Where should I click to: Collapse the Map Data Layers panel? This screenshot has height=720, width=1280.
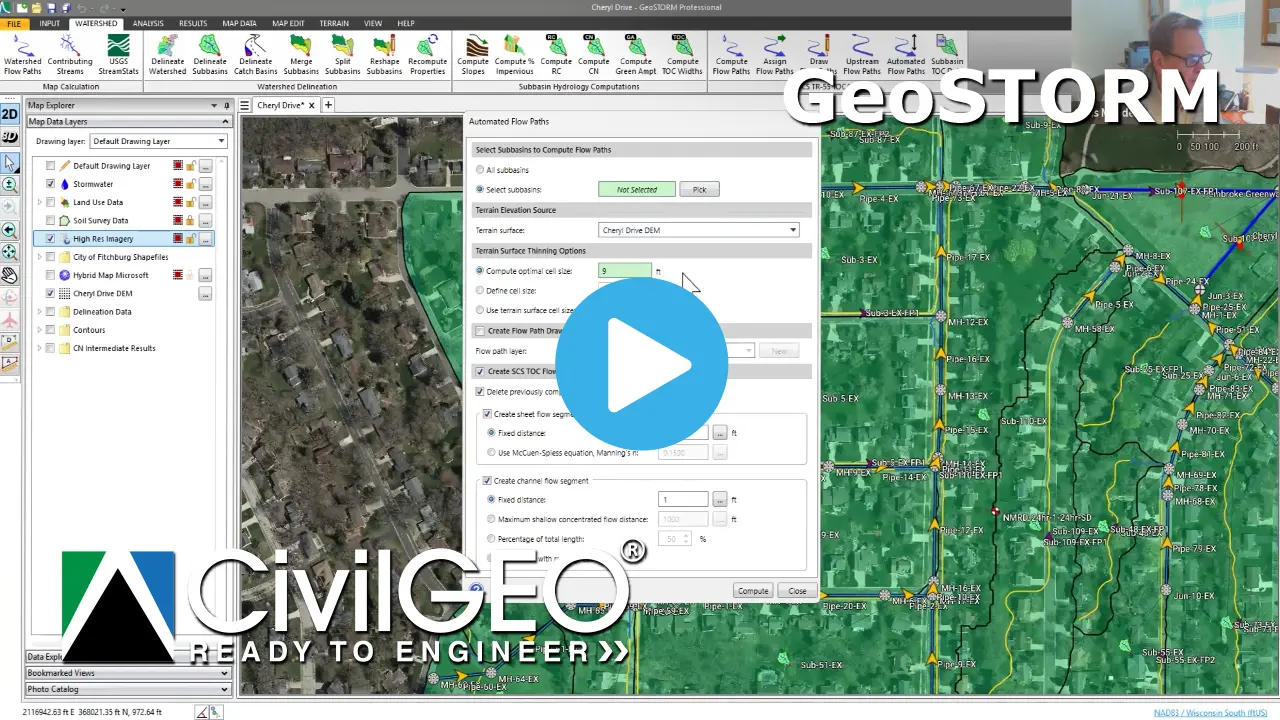(x=224, y=122)
